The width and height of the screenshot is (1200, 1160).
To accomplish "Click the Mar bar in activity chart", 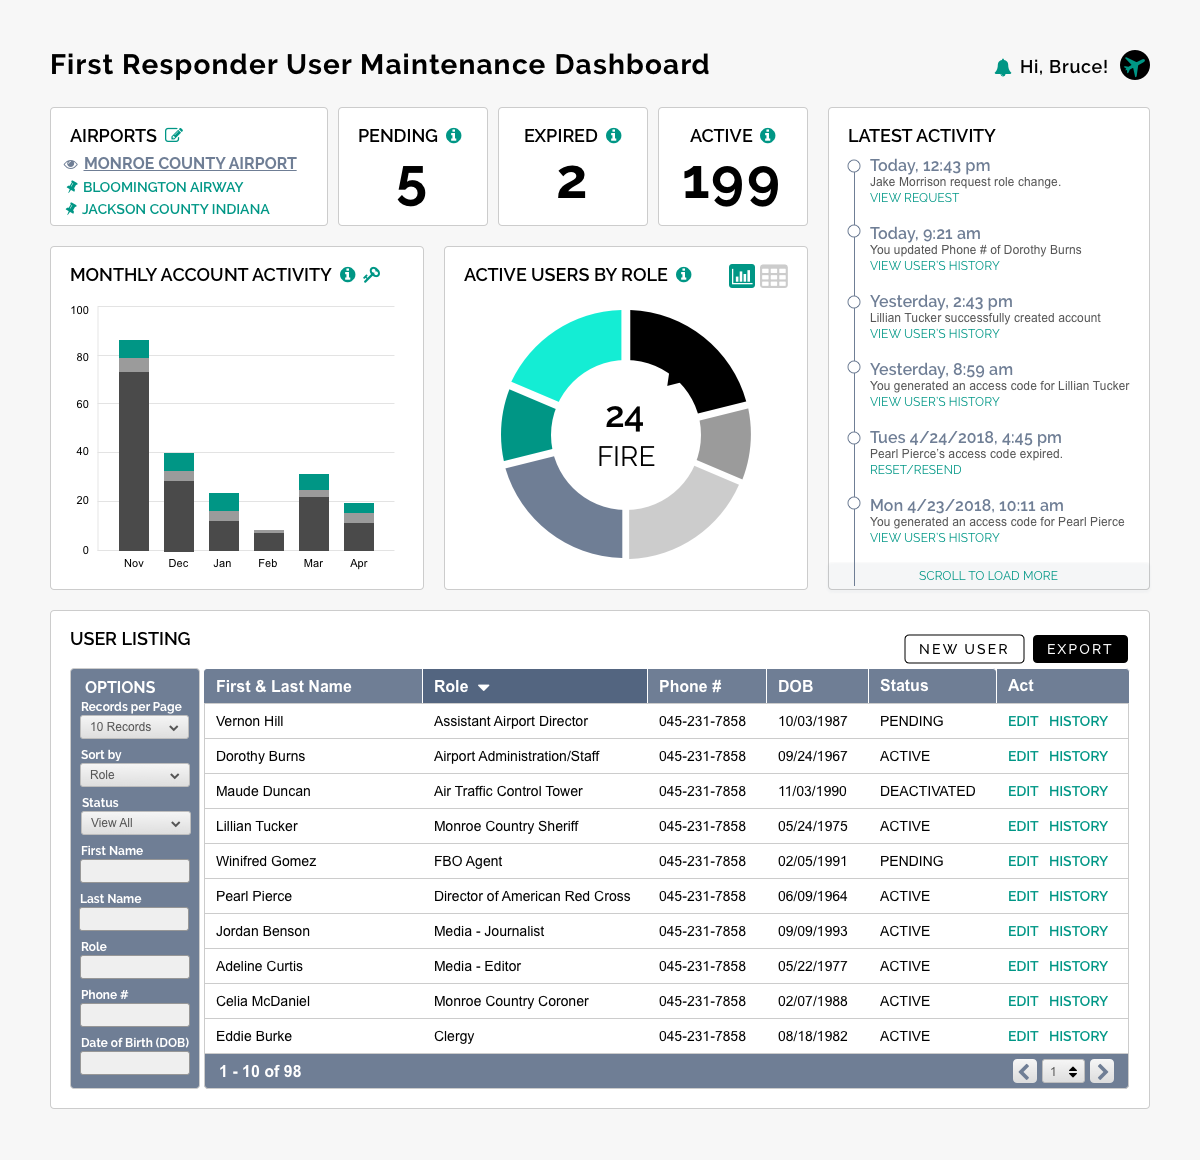I will (x=314, y=512).
